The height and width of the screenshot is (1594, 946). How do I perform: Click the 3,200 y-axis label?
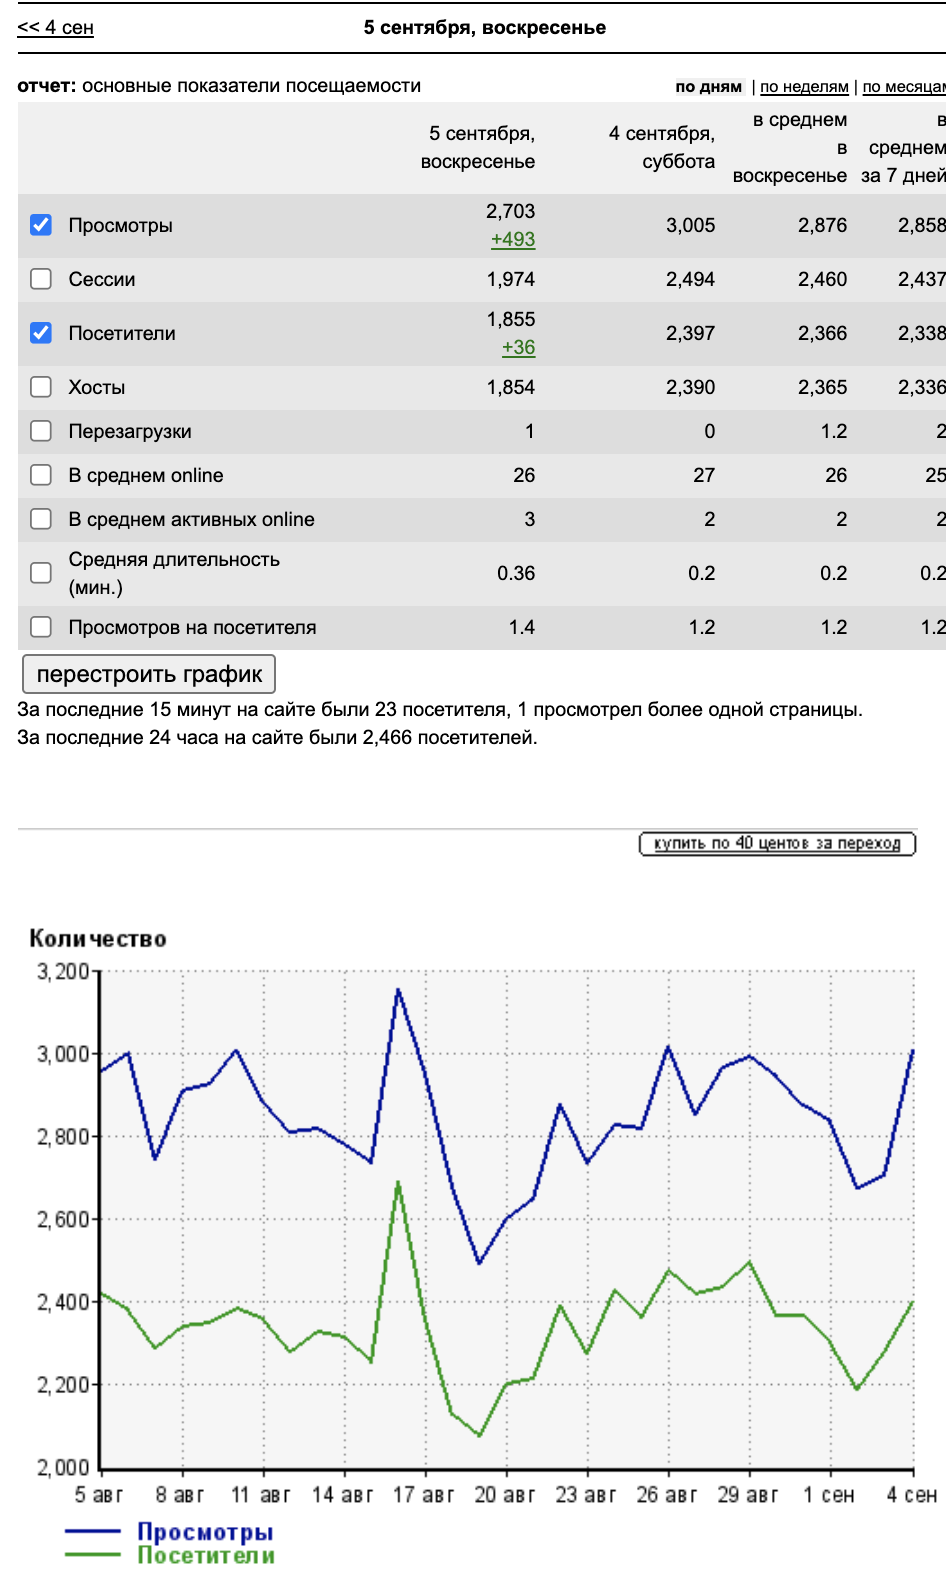click(63, 971)
